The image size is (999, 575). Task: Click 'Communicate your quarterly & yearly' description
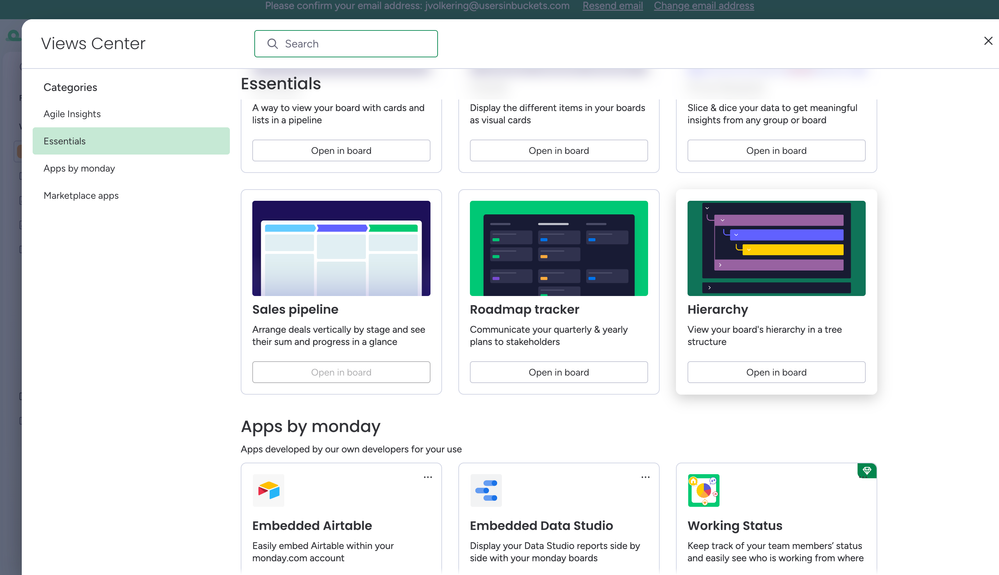[x=549, y=336]
